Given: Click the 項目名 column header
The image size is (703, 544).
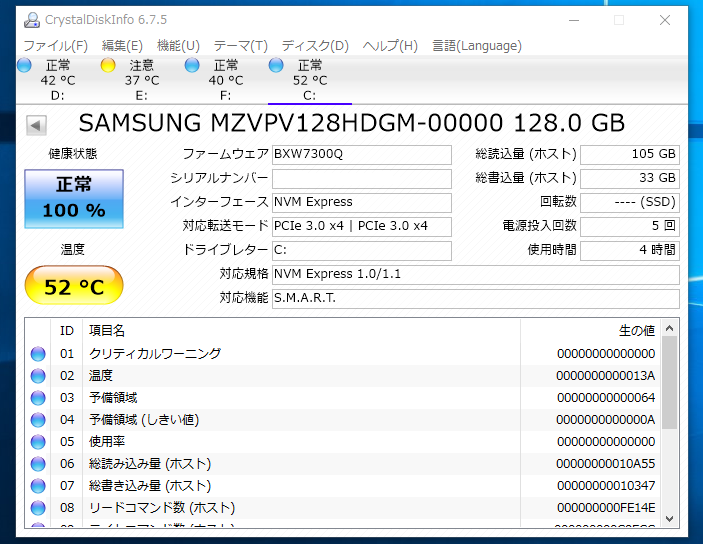Looking at the screenshot, I should [x=301, y=331].
